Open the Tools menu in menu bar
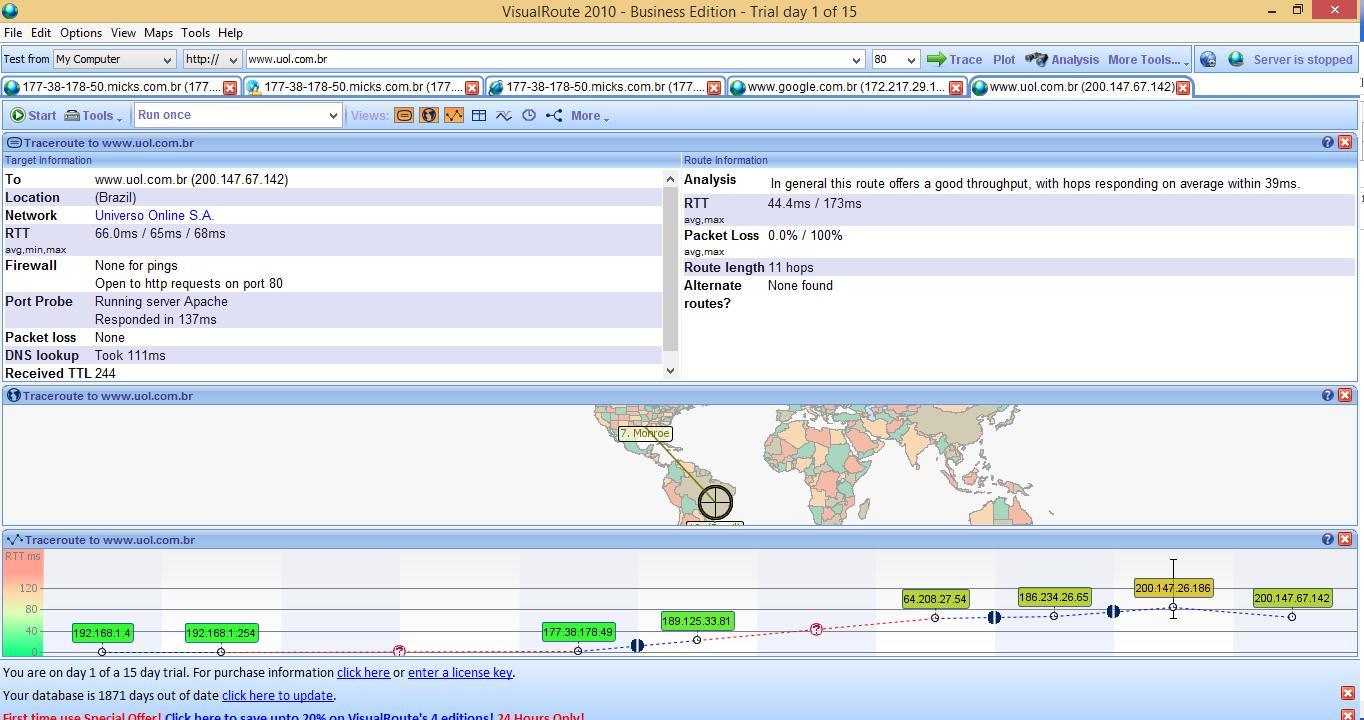The width and height of the screenshot is (1364, 720). point(195,33)
